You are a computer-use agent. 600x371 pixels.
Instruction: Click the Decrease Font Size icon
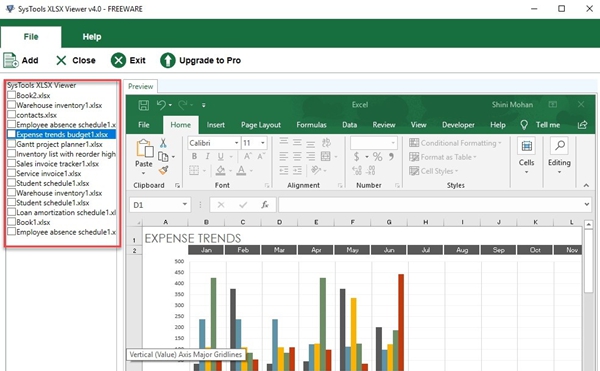(261, 156)
